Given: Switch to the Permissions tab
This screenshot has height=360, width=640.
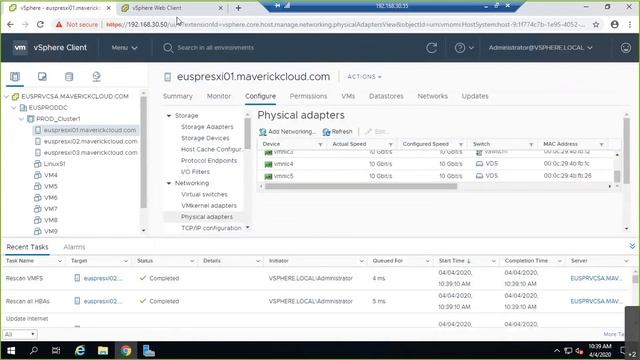Looking at the screenshot, I should (308, 96).
